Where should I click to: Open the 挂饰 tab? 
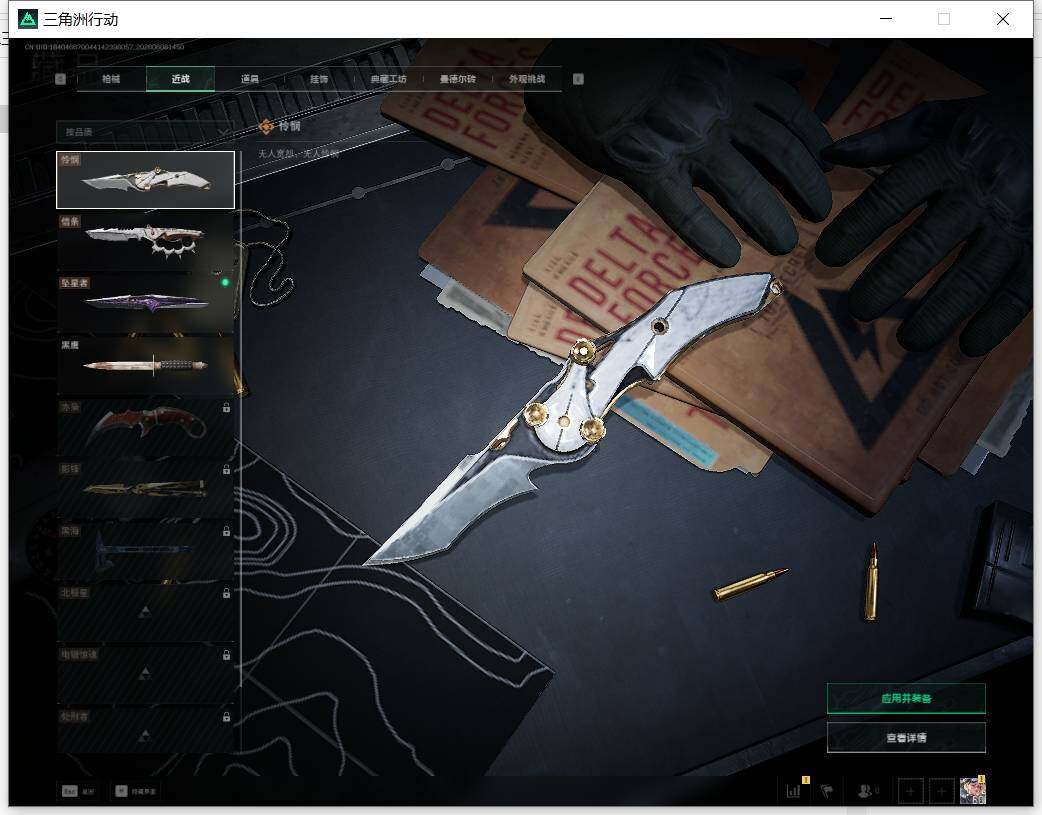tap(319, 79)
